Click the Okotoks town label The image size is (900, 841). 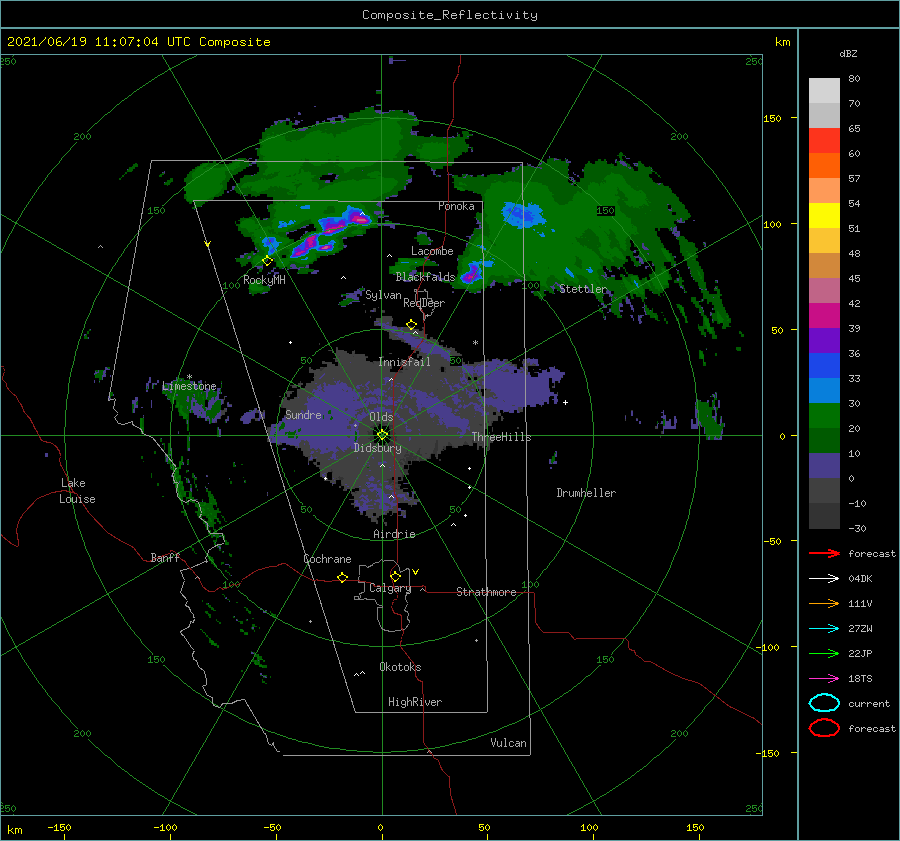tap(400, 667)
